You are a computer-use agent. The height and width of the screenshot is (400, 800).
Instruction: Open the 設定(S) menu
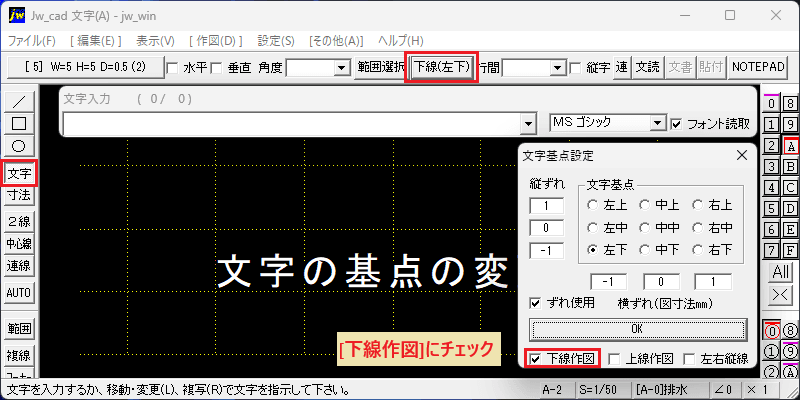coord(276,41)
